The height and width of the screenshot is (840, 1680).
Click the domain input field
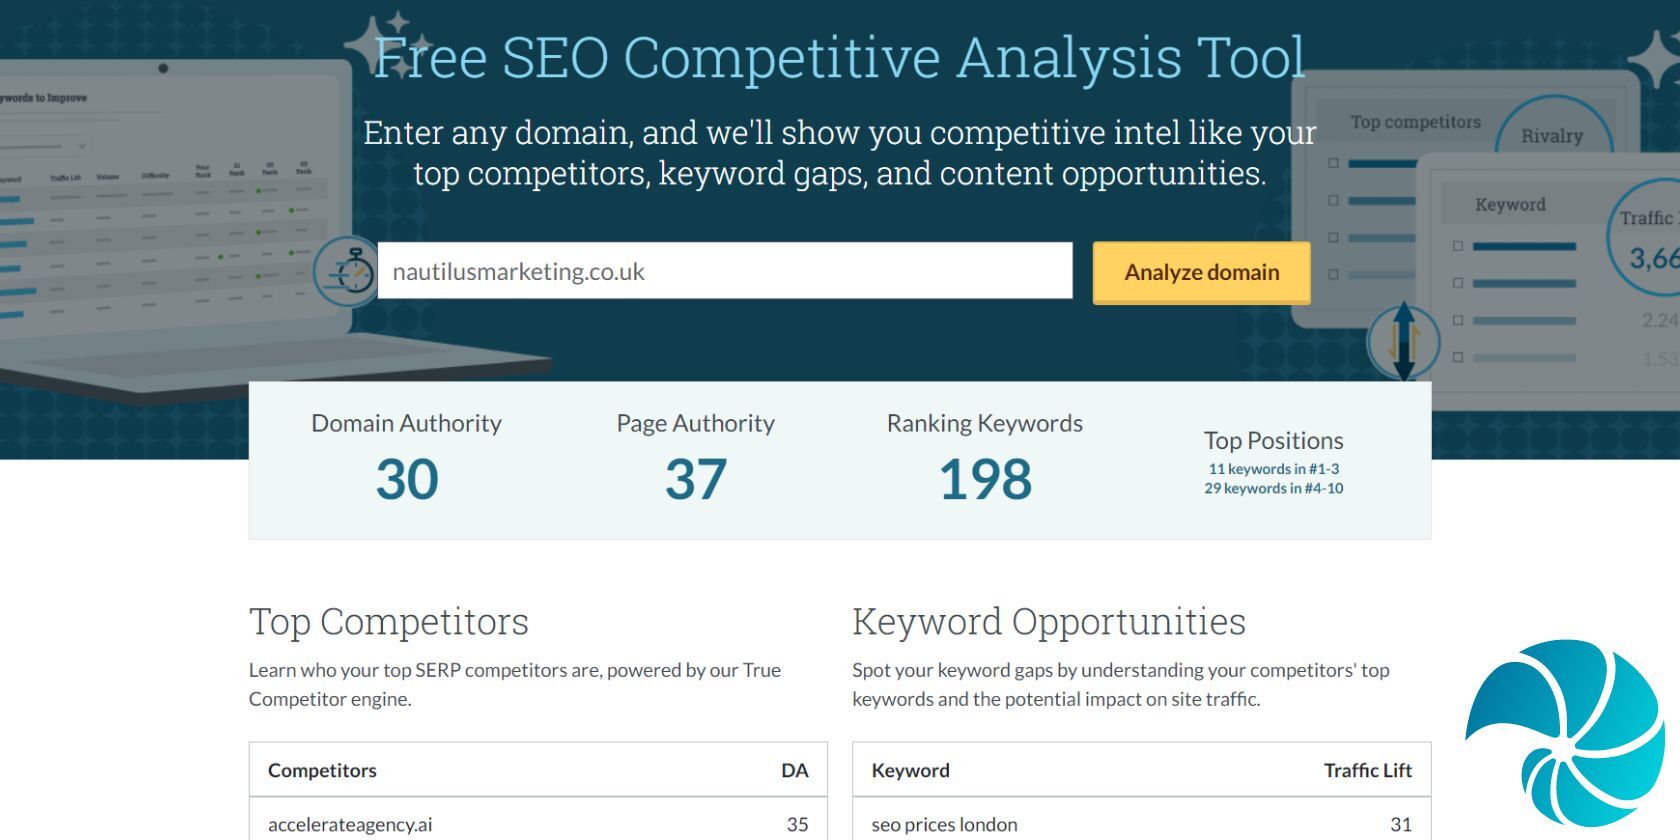pos(724,271)
